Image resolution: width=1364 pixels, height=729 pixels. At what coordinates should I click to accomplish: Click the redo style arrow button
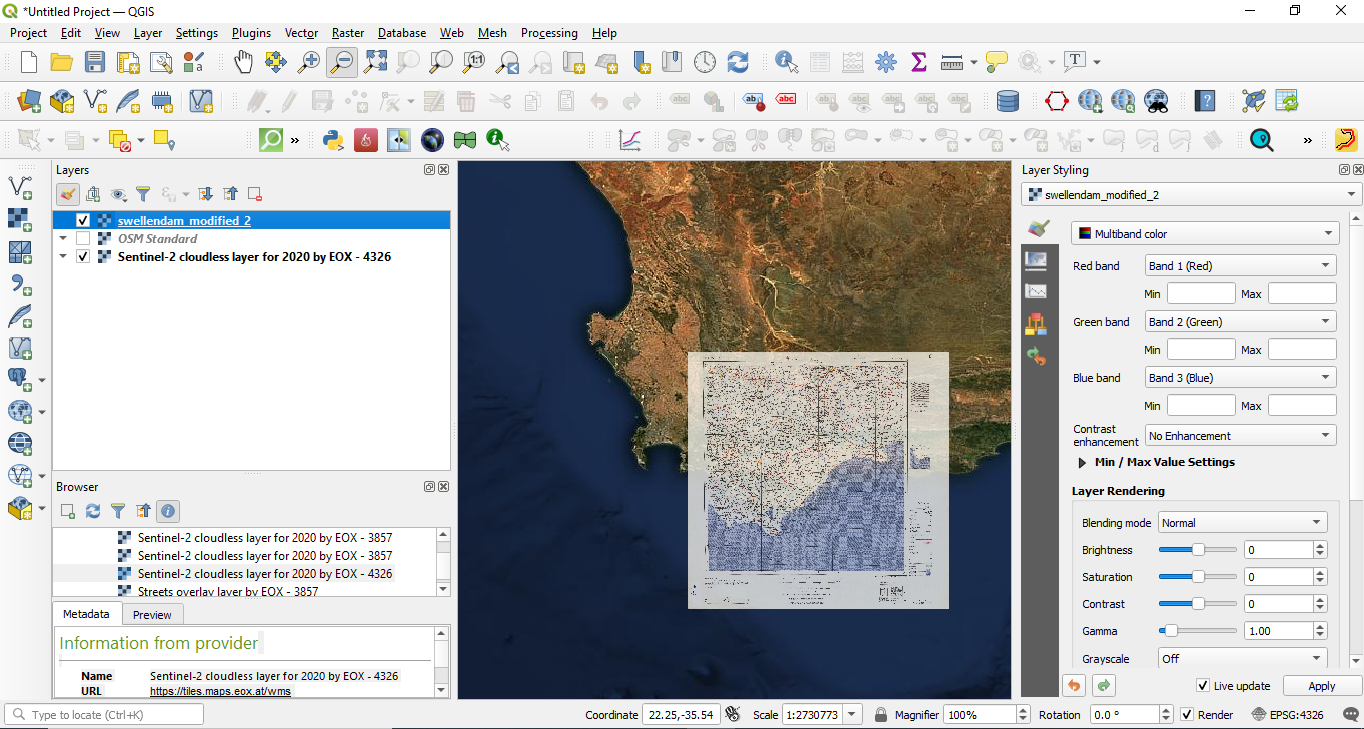click(x=1104, y=685)
